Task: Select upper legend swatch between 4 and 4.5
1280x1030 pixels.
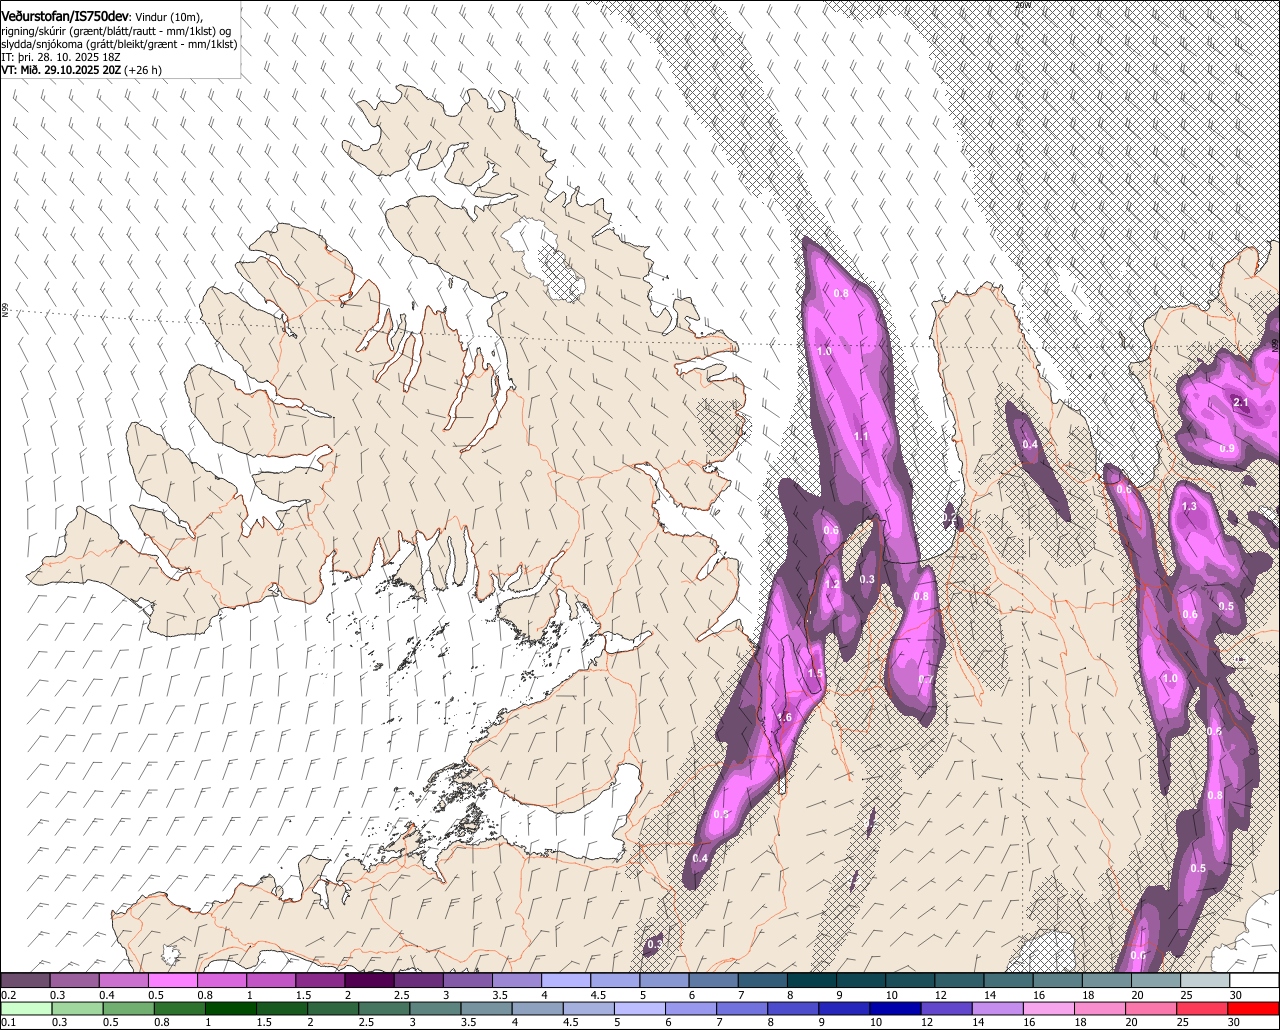Action: pos(566,981)
